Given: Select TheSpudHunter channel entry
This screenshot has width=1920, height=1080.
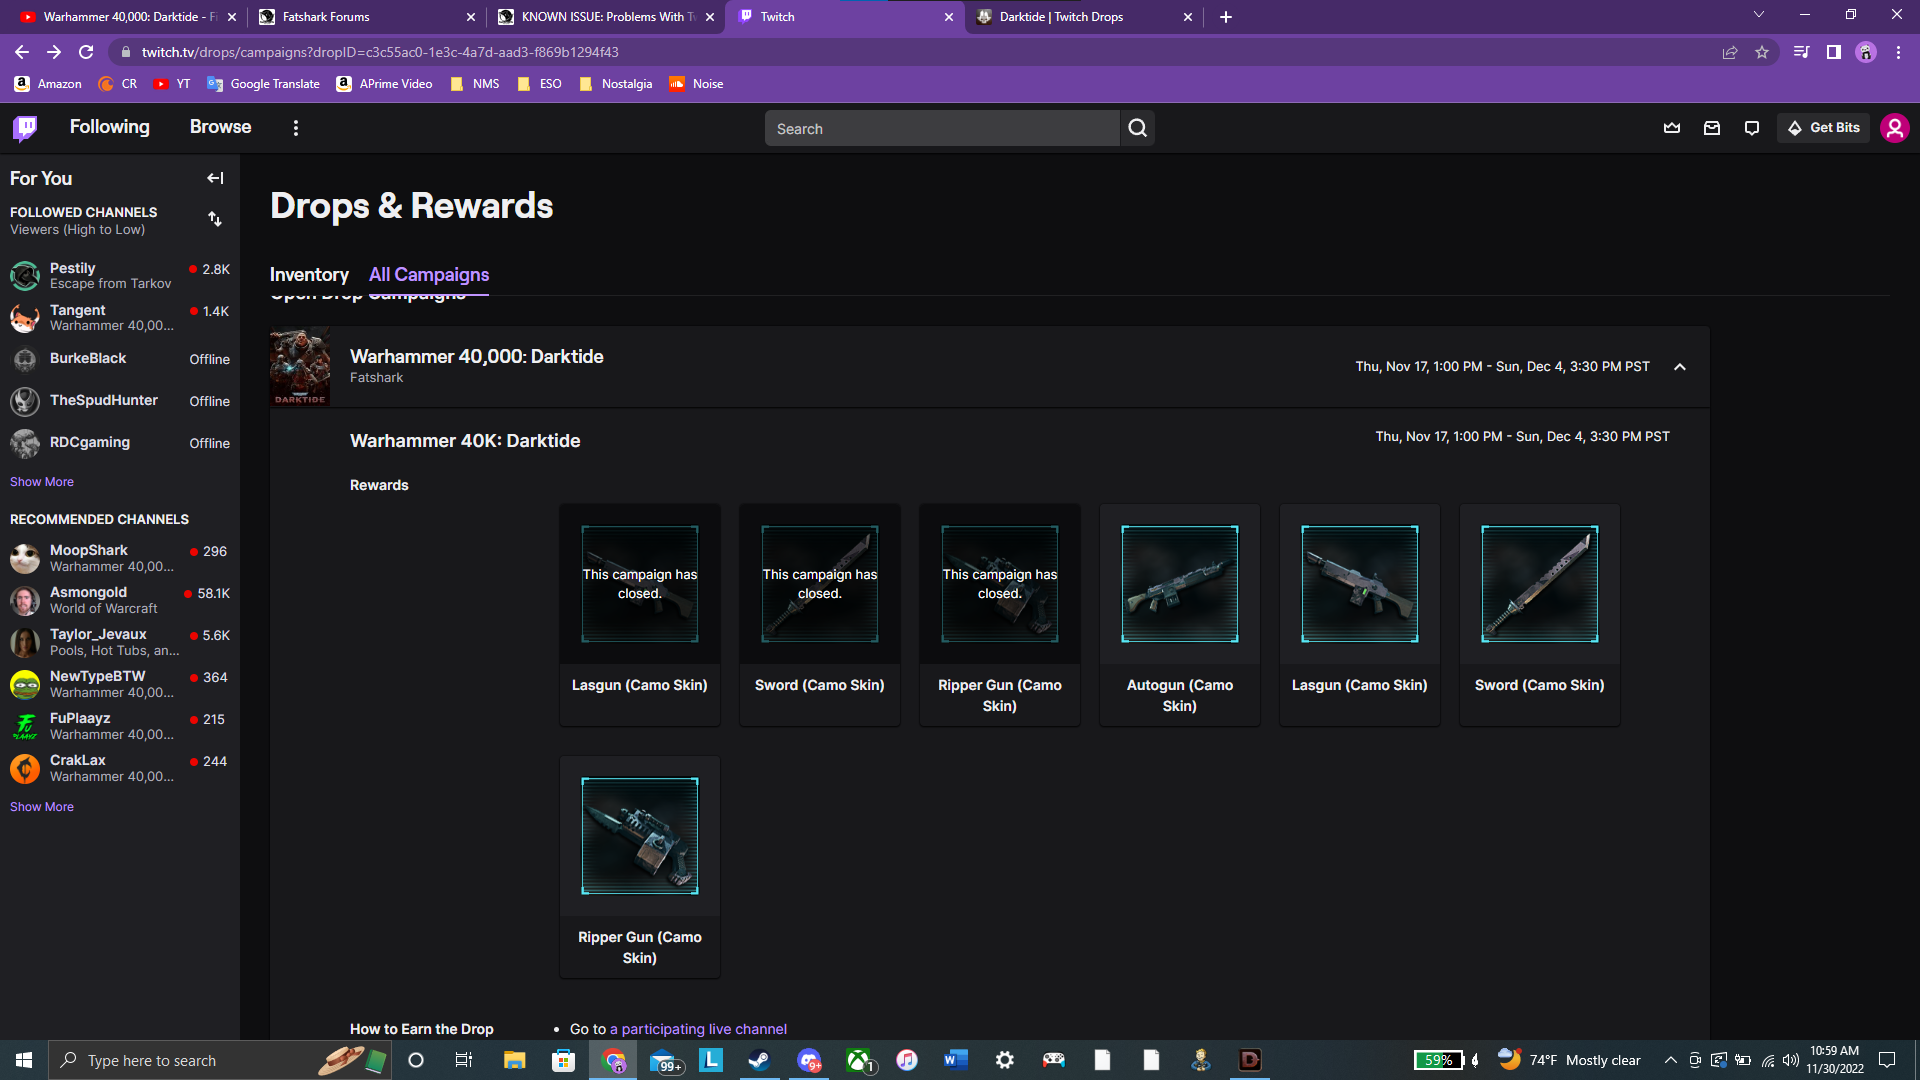Looking at the screenshot, I should click(120, 401).
